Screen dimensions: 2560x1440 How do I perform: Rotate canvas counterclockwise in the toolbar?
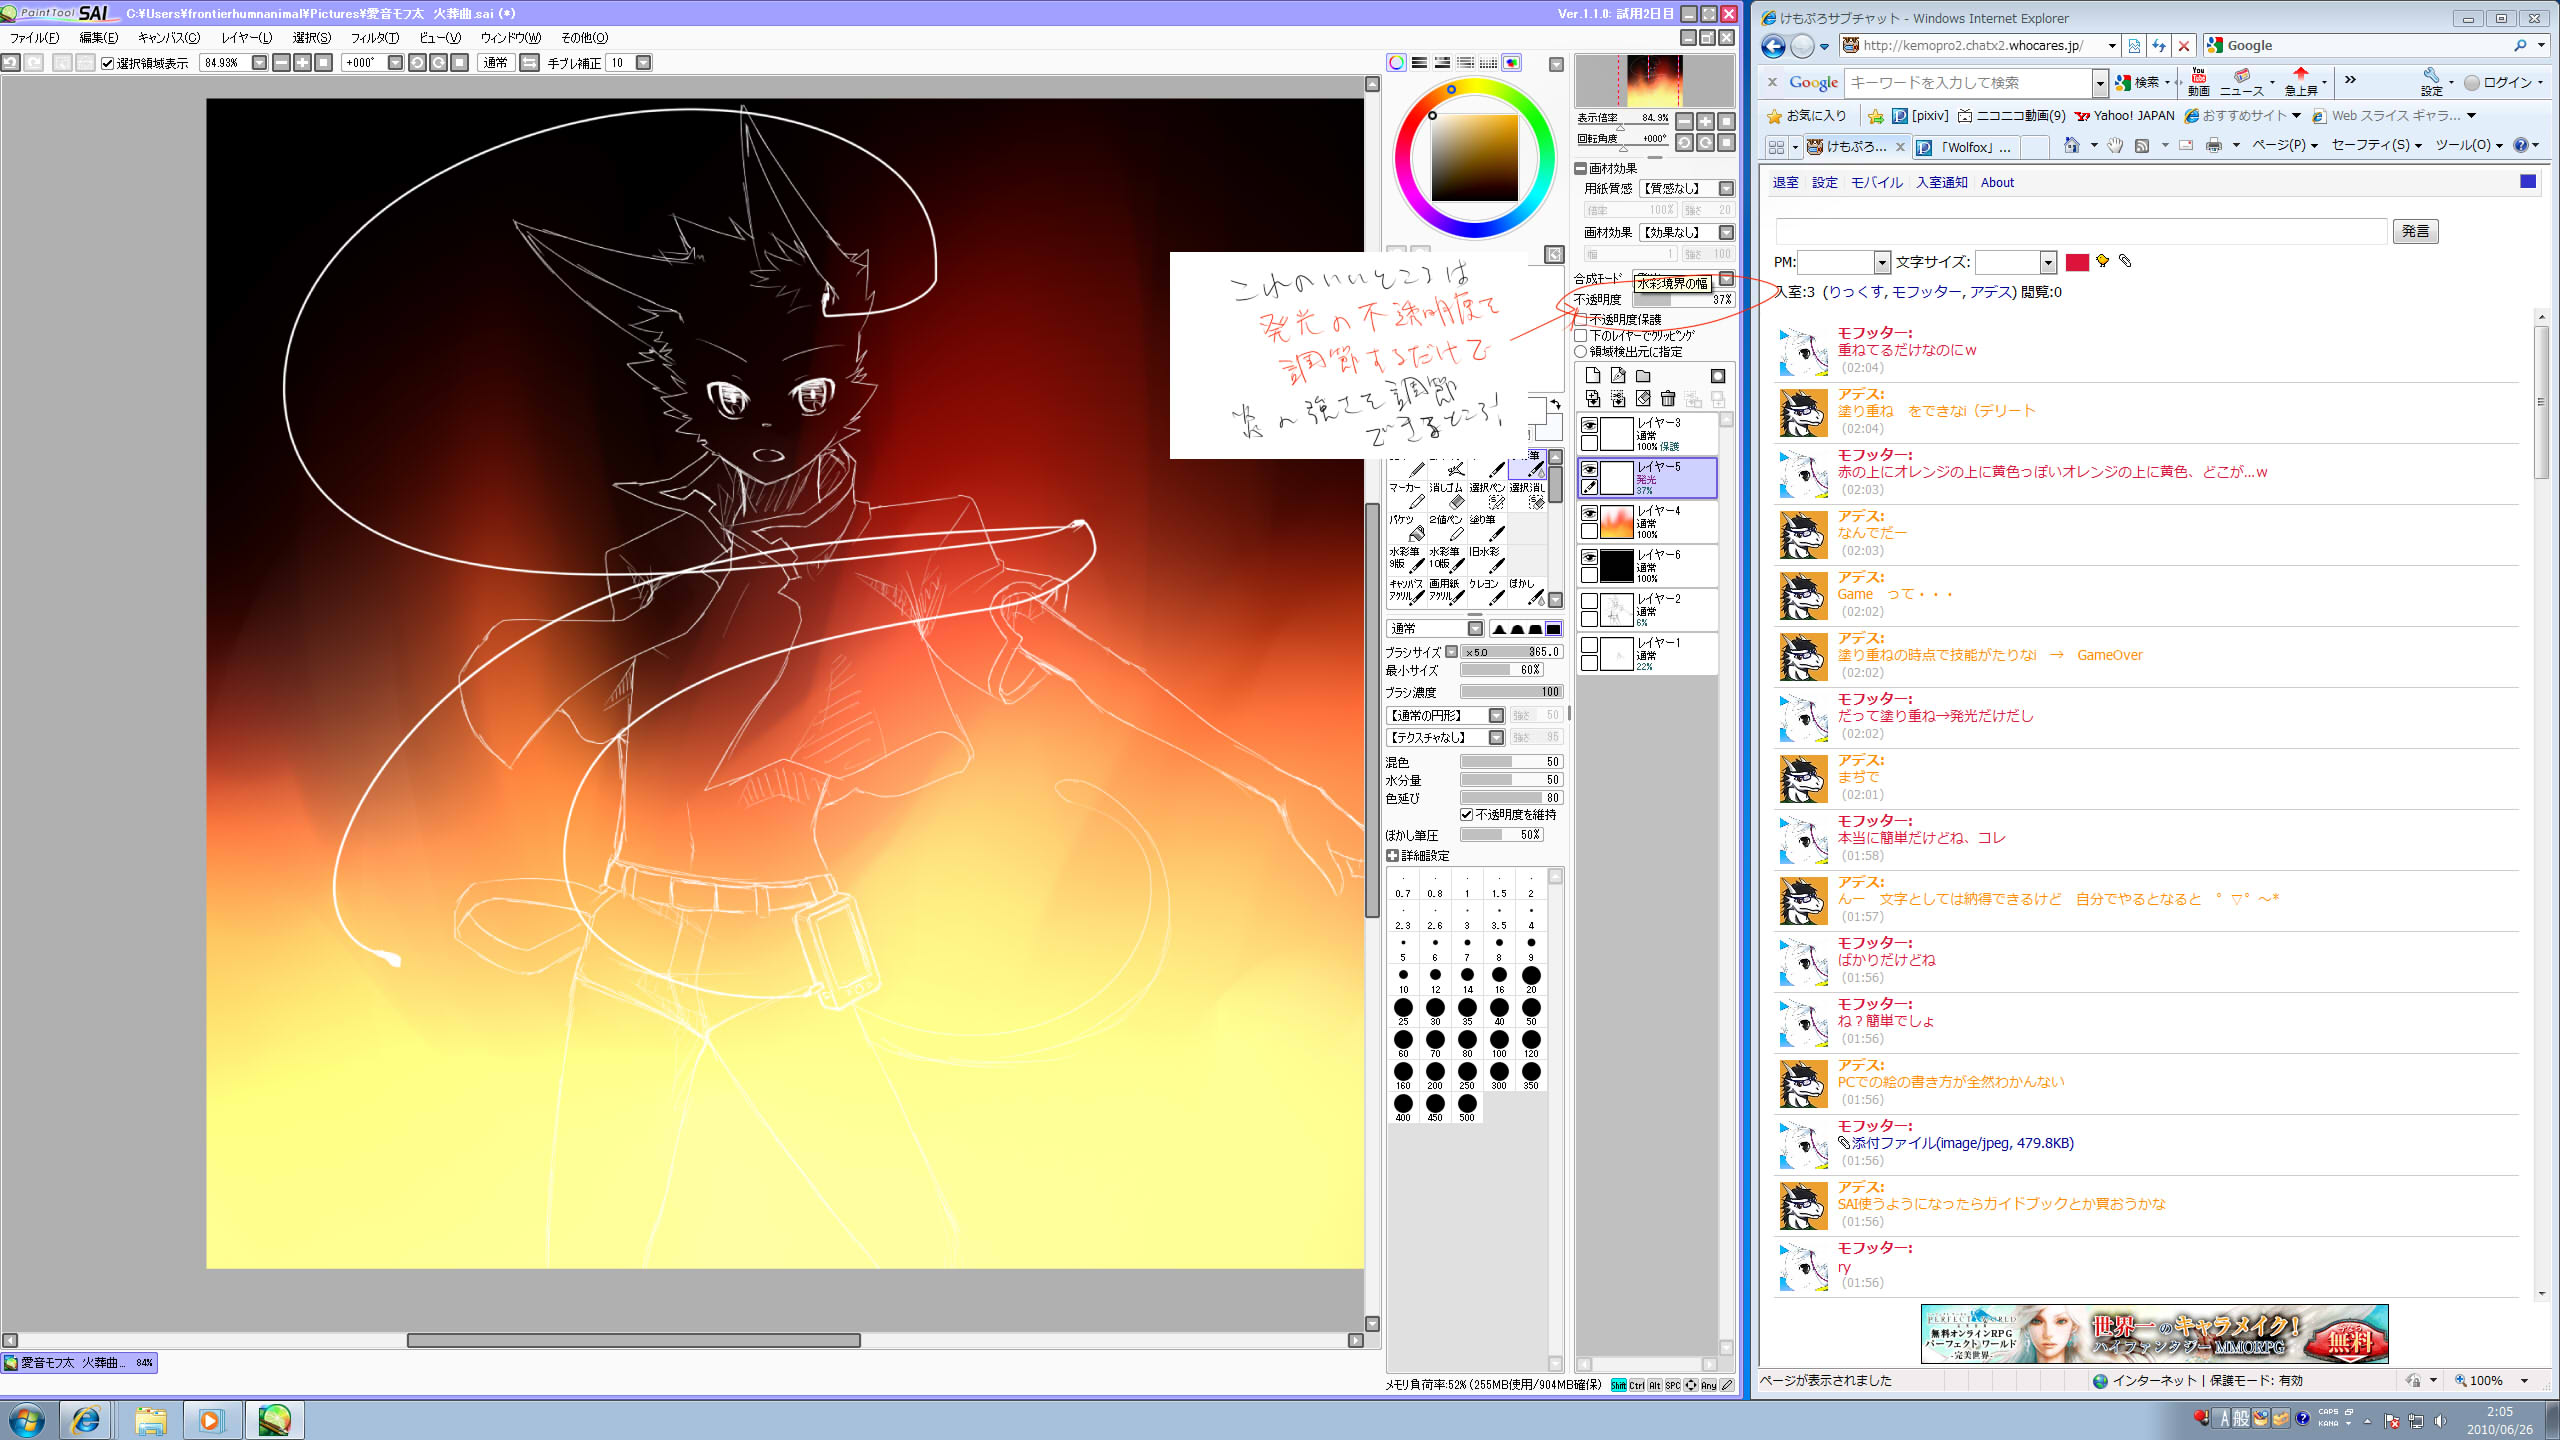[x=417, y=62]
